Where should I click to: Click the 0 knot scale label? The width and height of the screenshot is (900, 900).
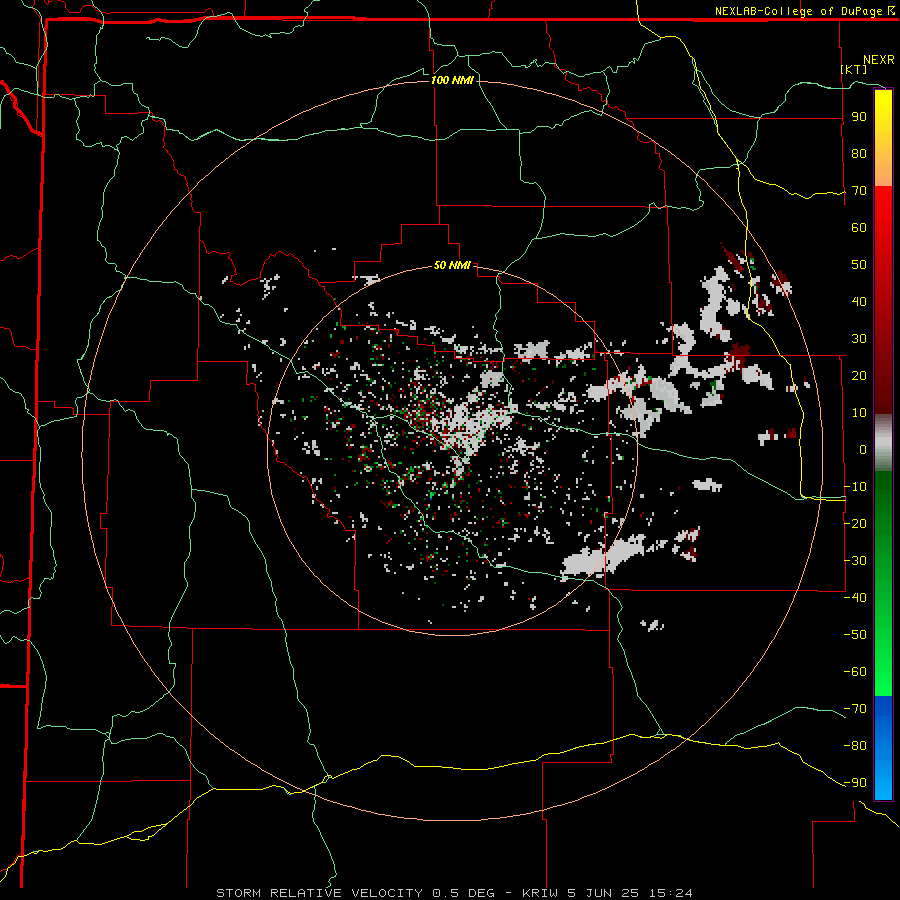coord(863,450)
